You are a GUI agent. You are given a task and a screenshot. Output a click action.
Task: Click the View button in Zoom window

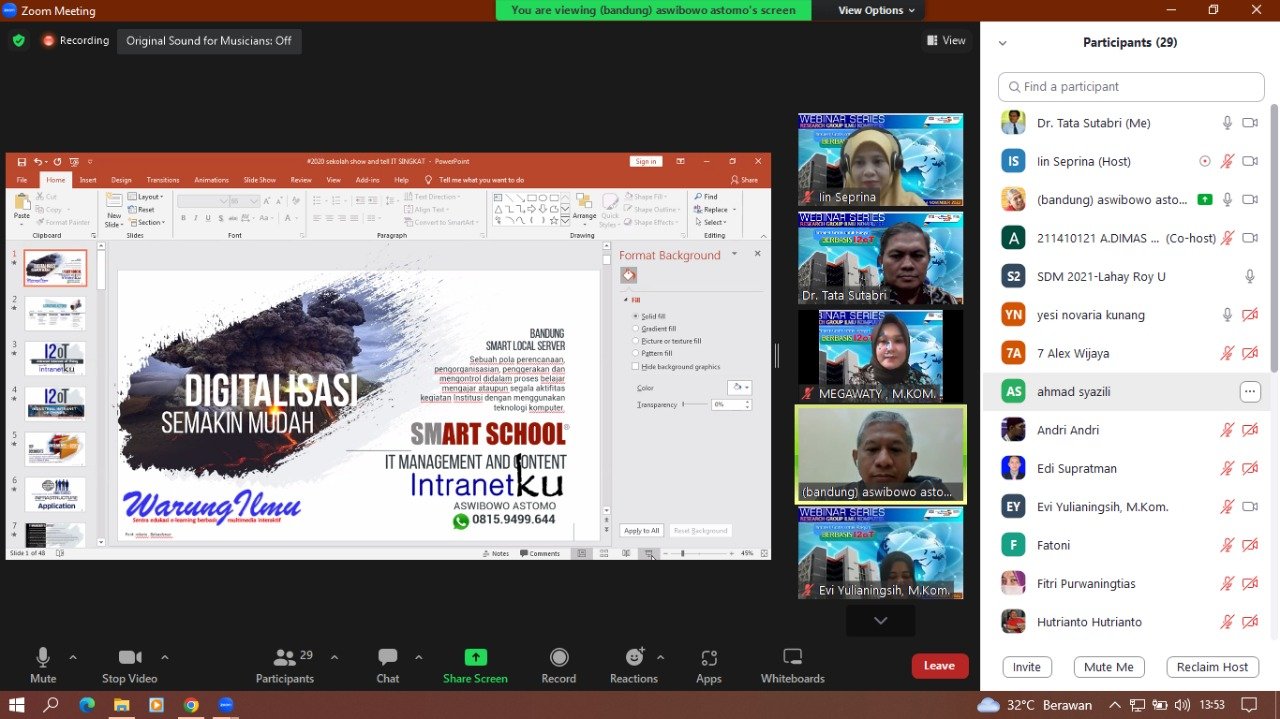946,41
